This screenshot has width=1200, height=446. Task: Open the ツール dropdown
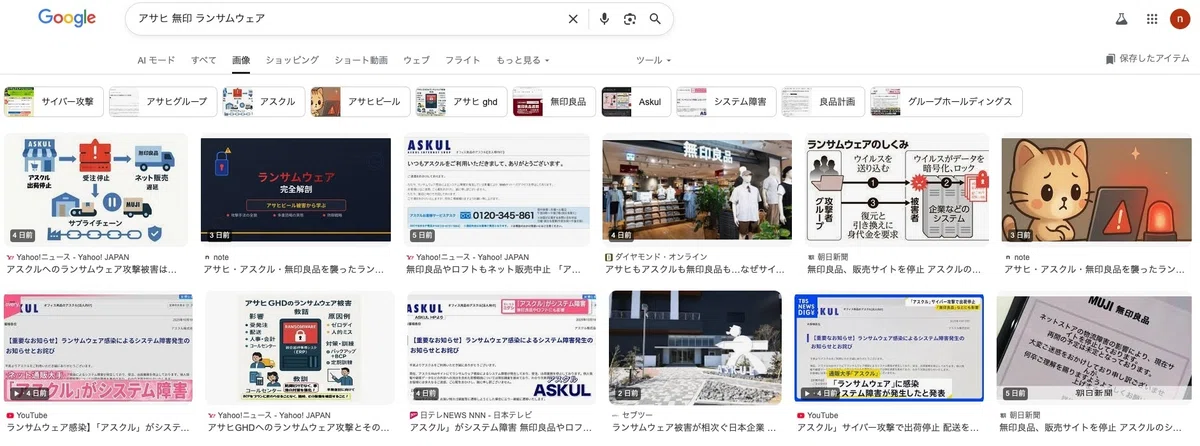[653, 60]
